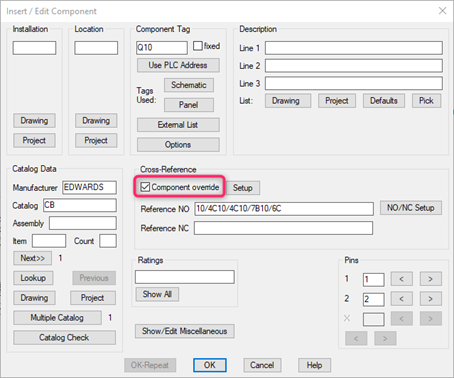
Task: Click the Assembly input field
Action: tap(83, 223)
